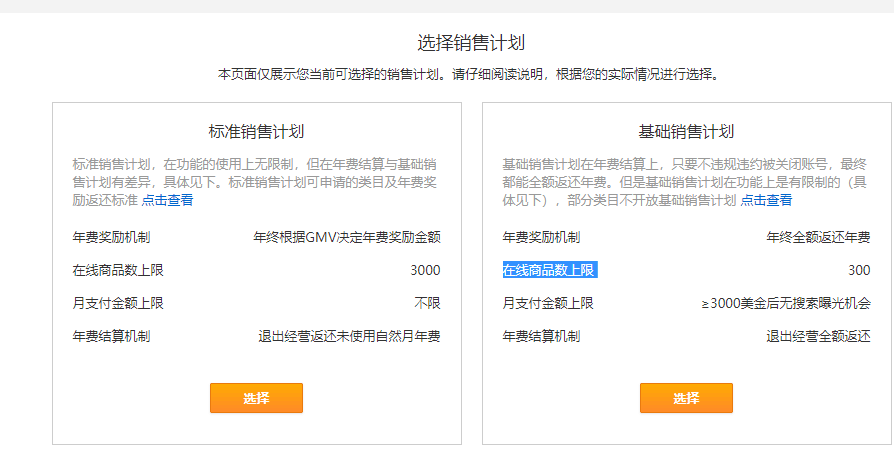Click the 300 product limit value

click(859, 270)
